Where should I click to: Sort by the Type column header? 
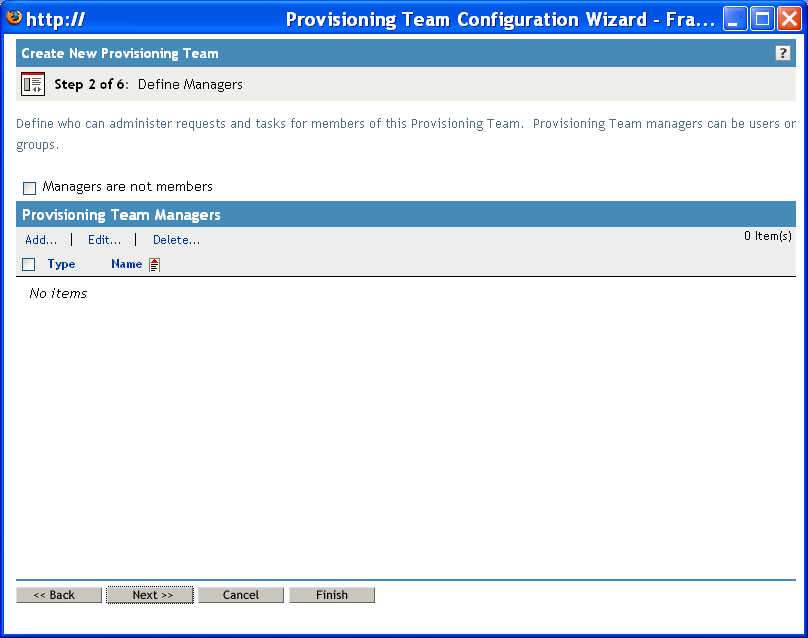[x=61, y=264]
